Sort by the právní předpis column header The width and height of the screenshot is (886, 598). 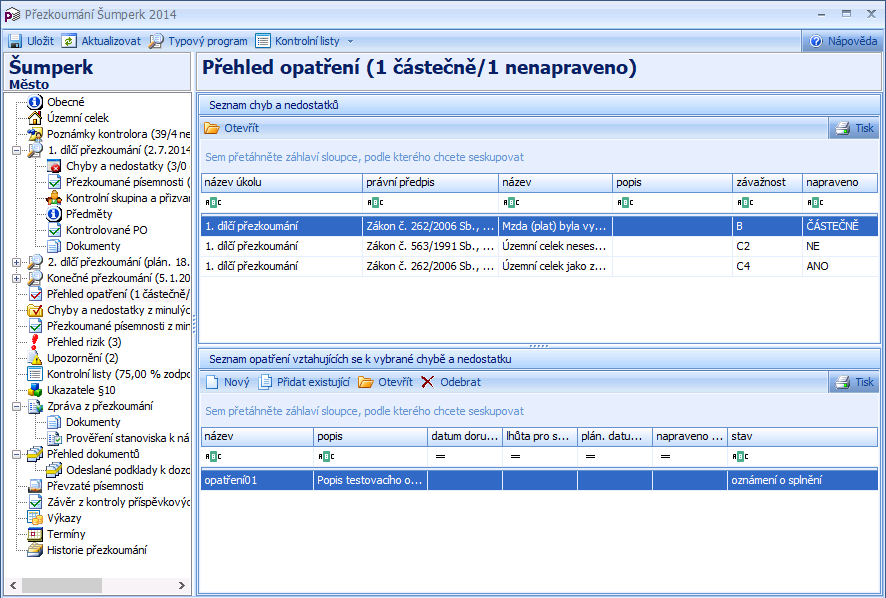430,183
